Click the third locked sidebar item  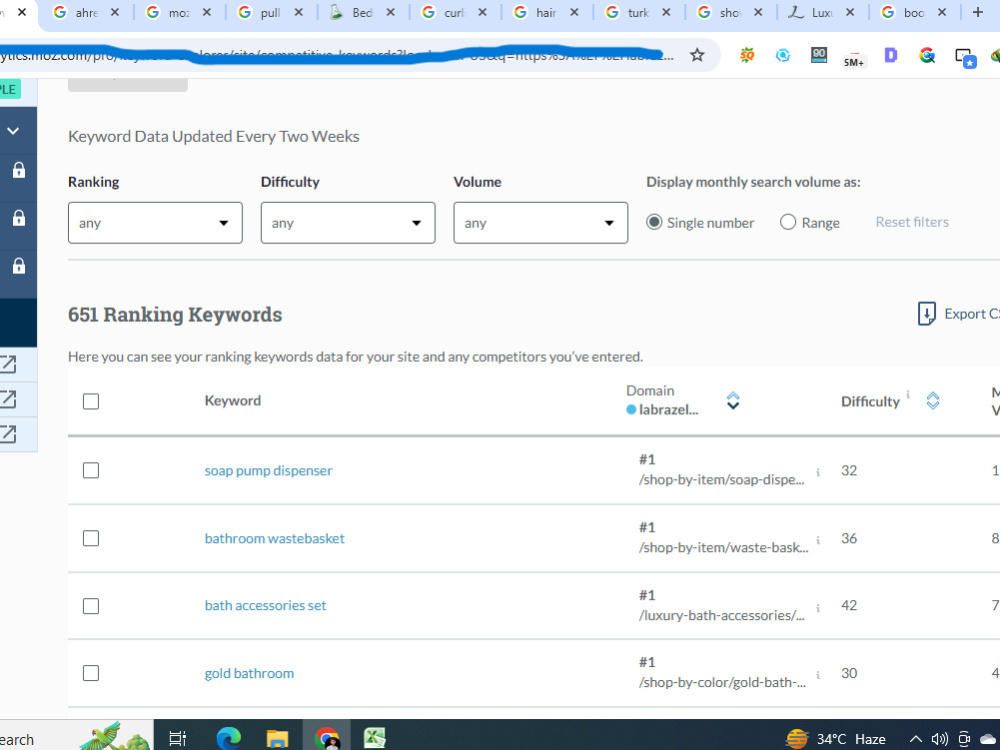(x=18, y=265)
